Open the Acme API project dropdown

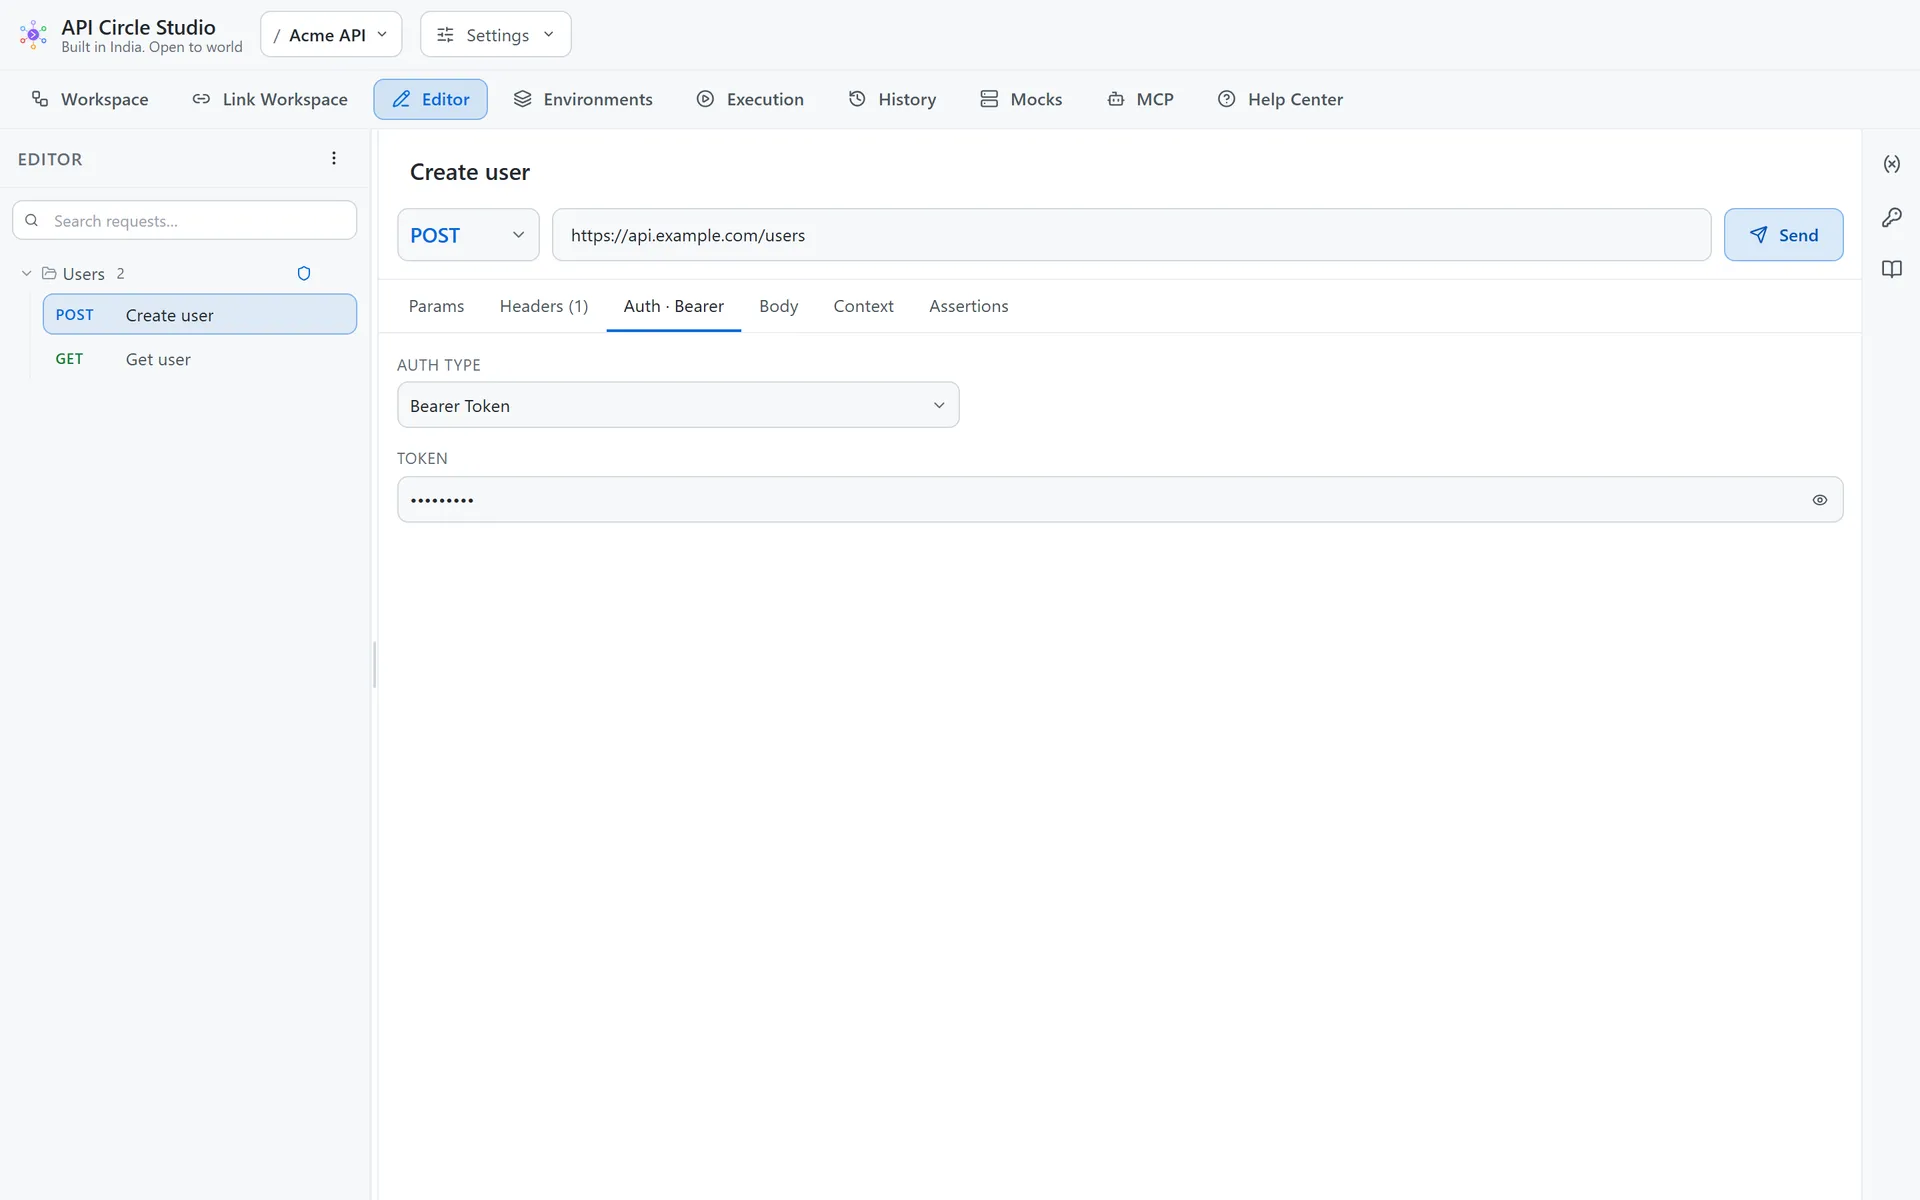pos(331,35)
